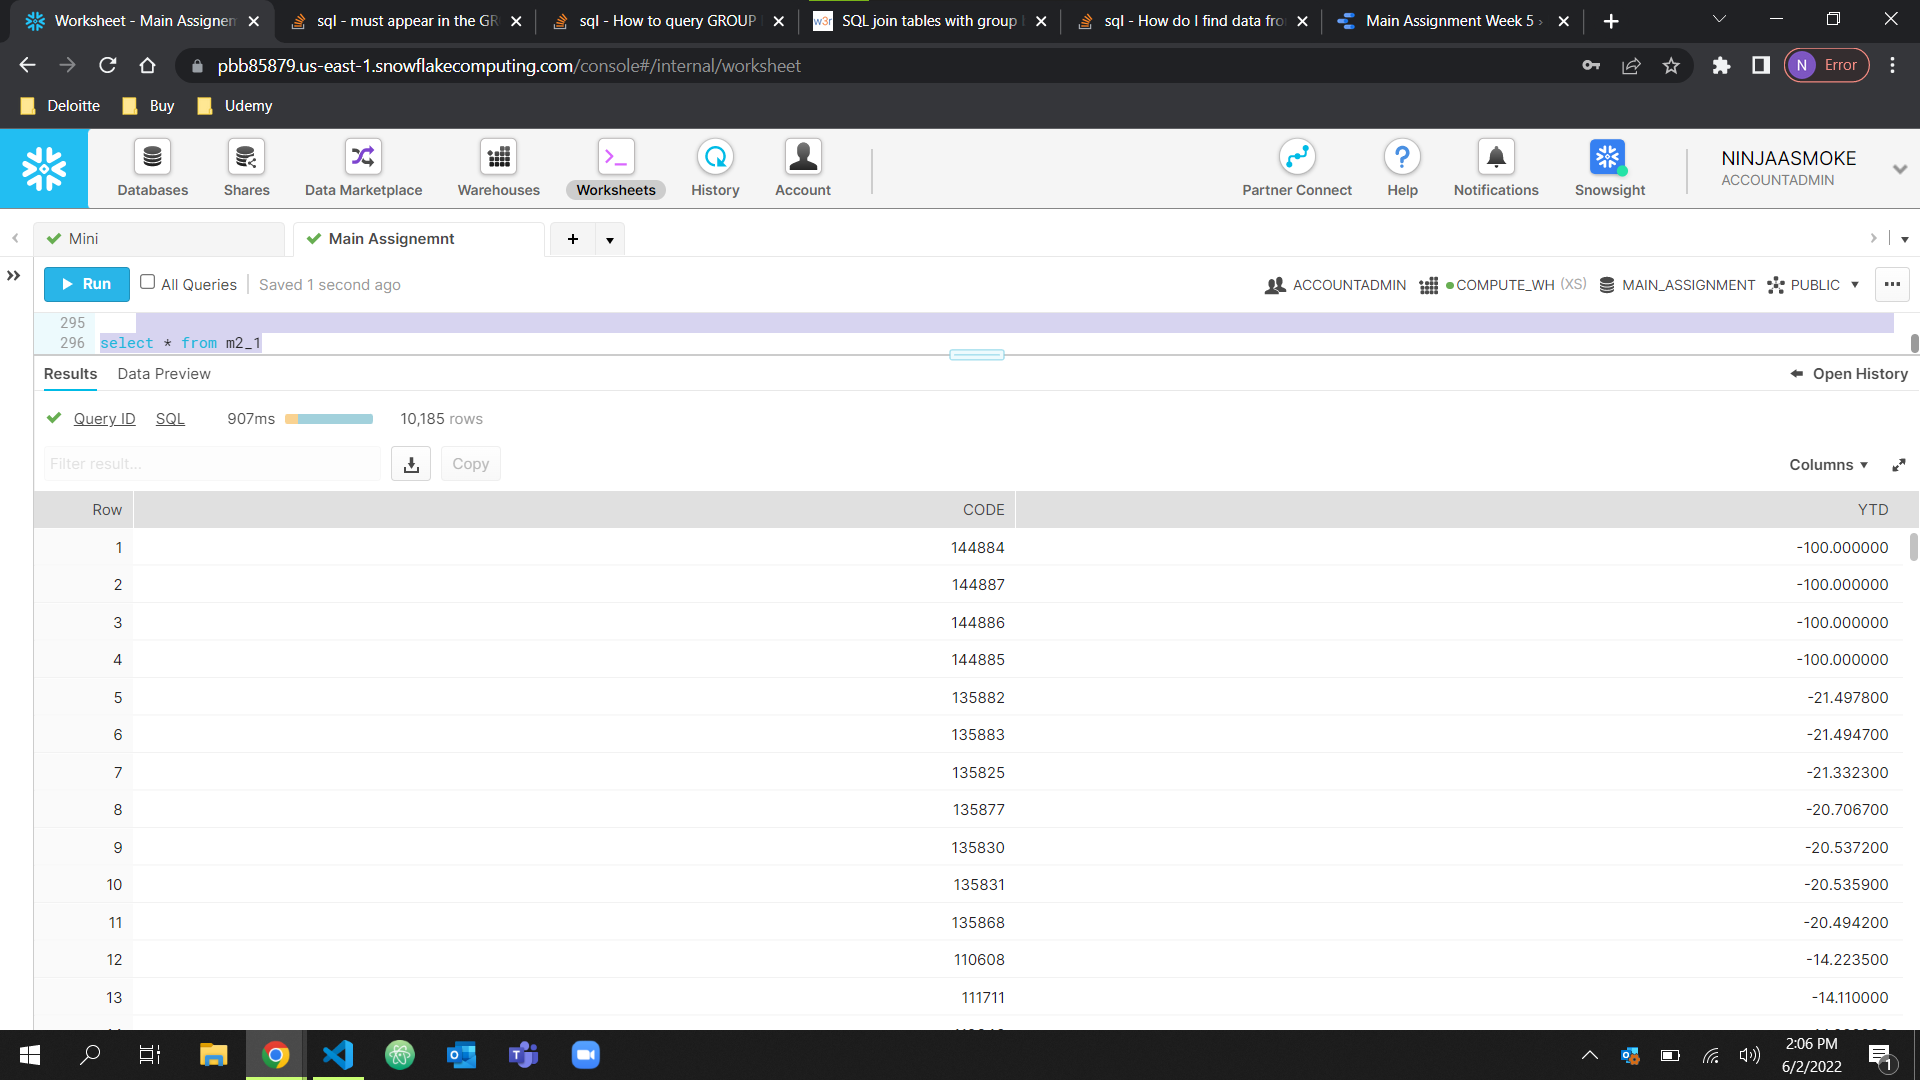This screenshot has height=1080, width=1920.
Task: Open the Databases panel
Action: pos(152,168)
